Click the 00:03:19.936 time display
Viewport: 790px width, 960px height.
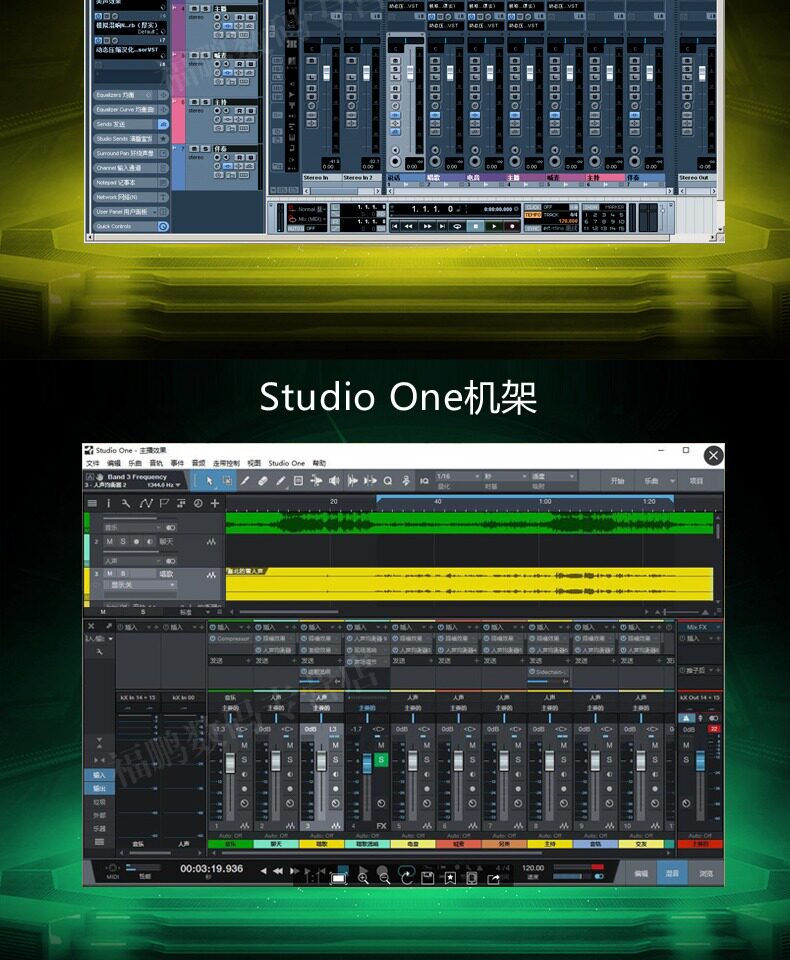coord(211,869)
